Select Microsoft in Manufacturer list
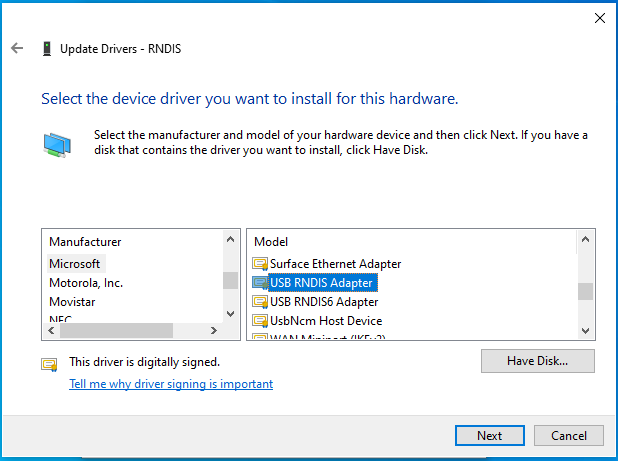This screenshot has height=461, width=618. coord(74,264)
